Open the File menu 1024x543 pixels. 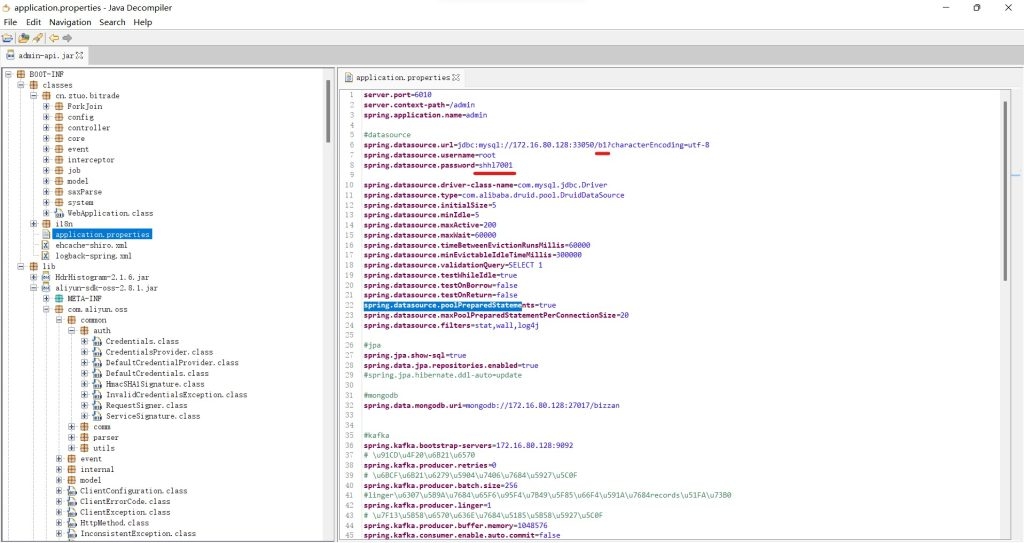point(10,22)
